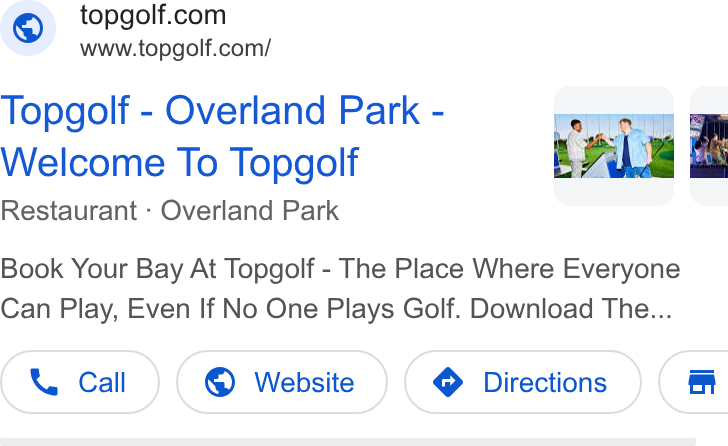Click the storefront icon button
This screenshot has height=446, width=728.
702,382
